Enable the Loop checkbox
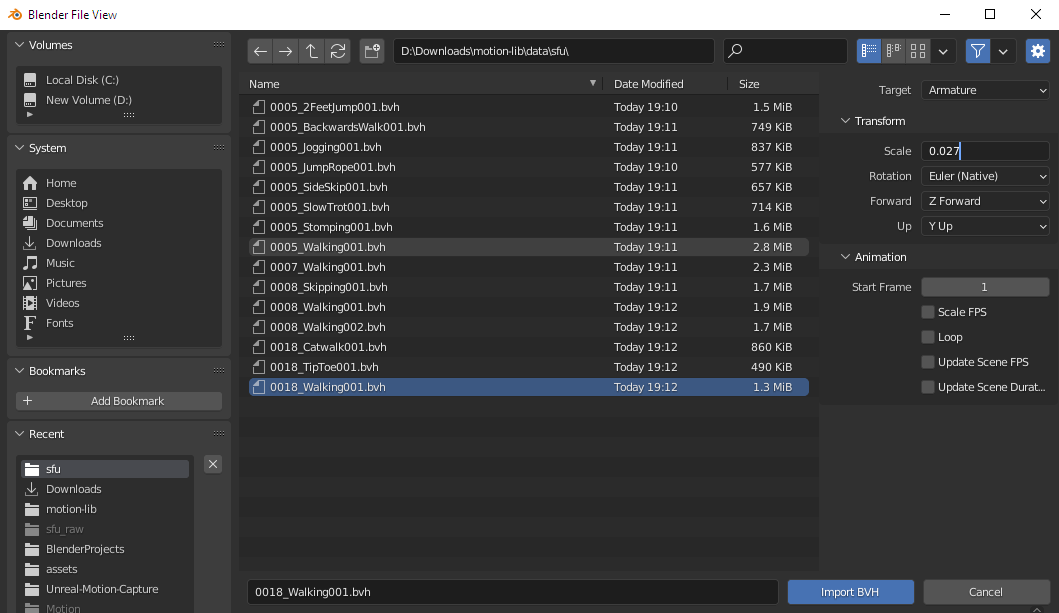The width and height of the screenshot is (1059, 613). (x=928, y=337)
